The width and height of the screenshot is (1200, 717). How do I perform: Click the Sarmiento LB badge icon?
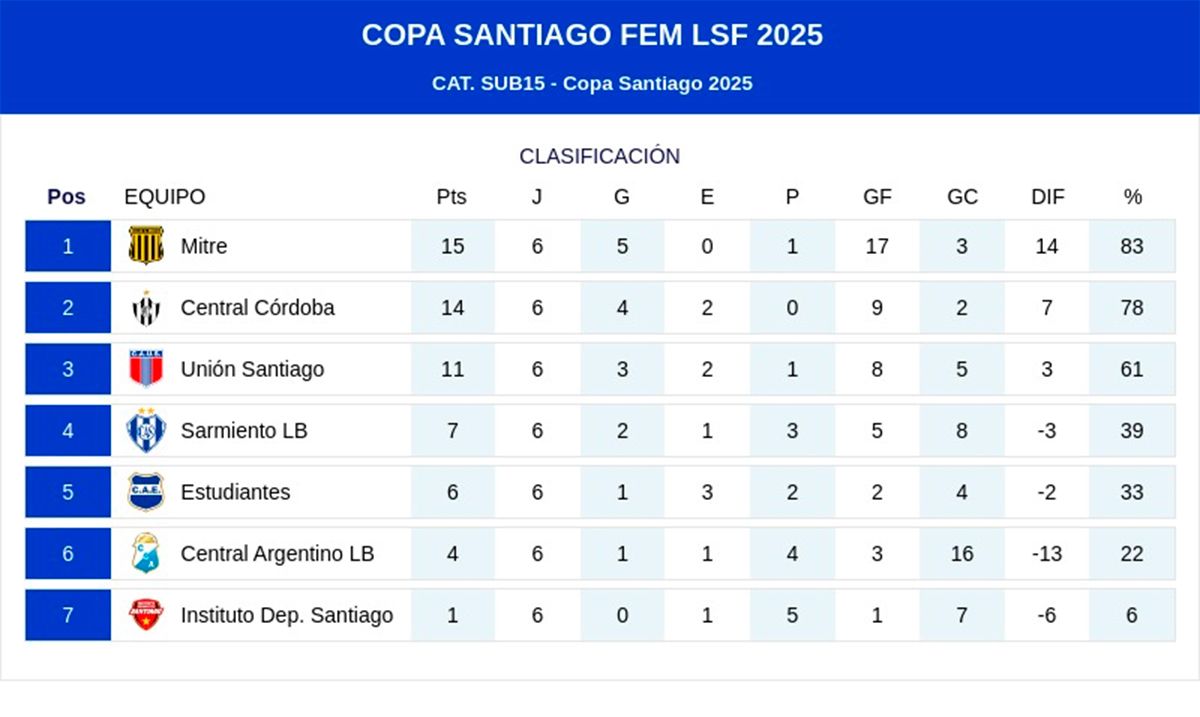point(146,430)
